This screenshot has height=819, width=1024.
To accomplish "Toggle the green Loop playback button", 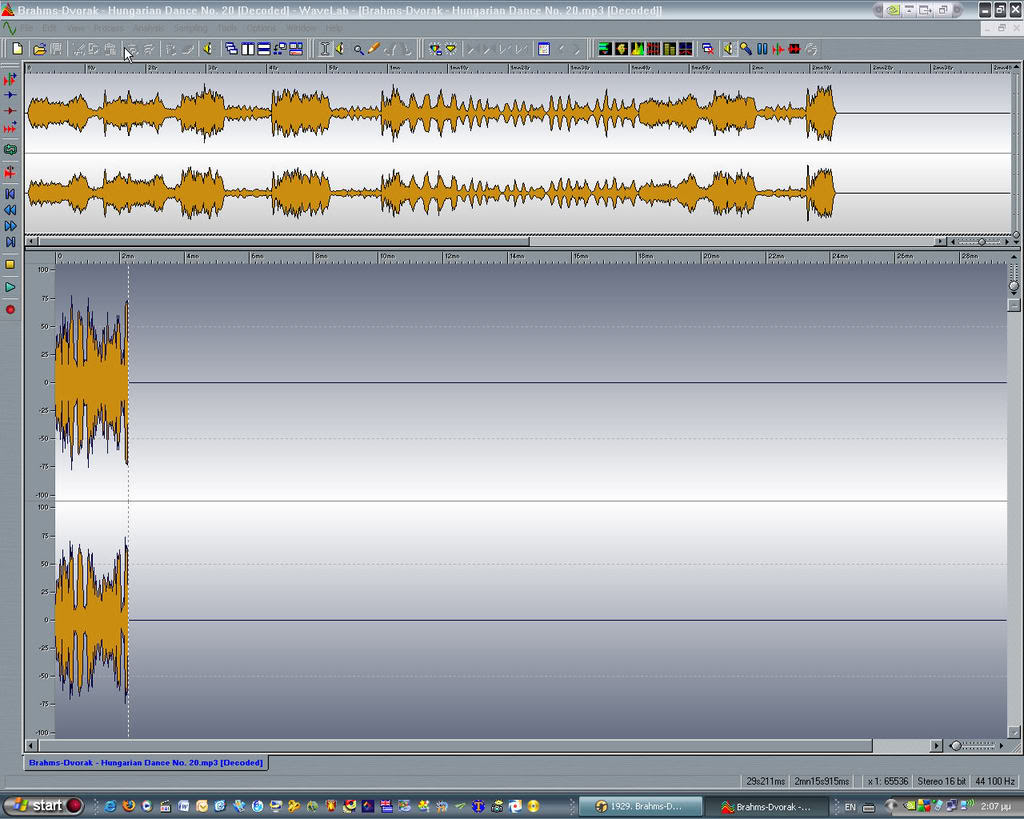I will (x=10, y=149).
